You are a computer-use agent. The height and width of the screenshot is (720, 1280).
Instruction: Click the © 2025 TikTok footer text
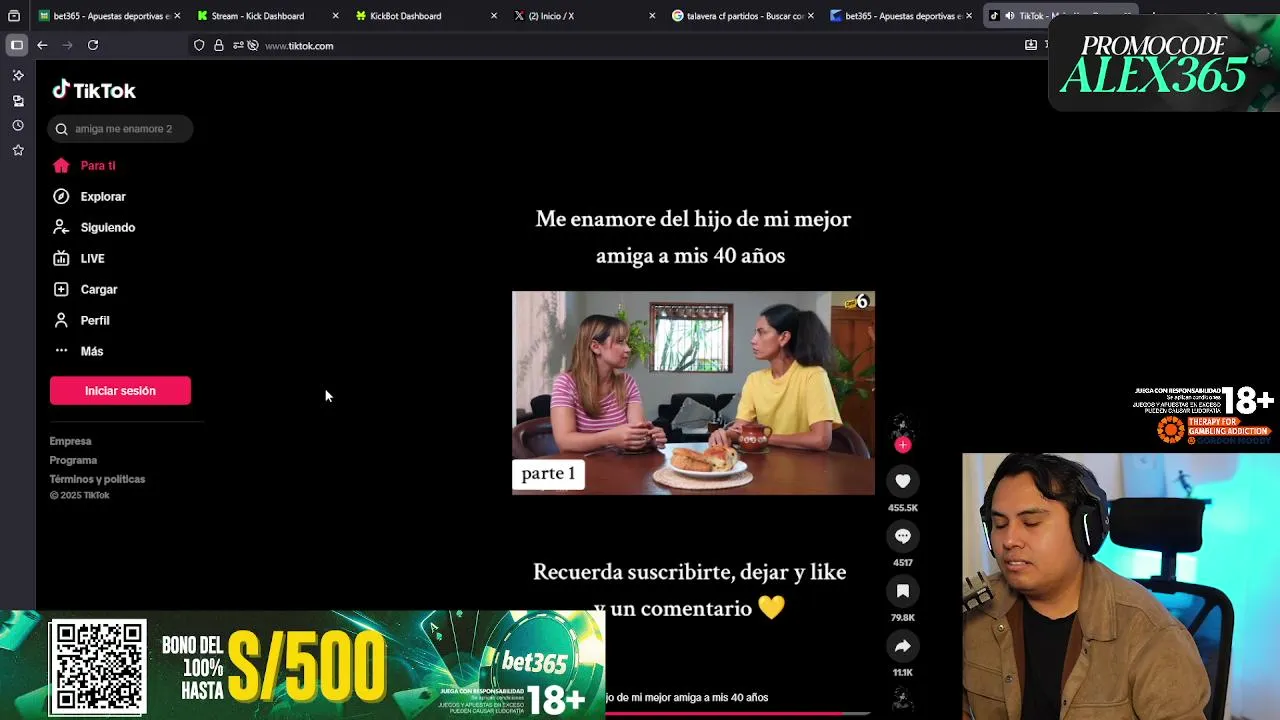[x=79, y=495]
